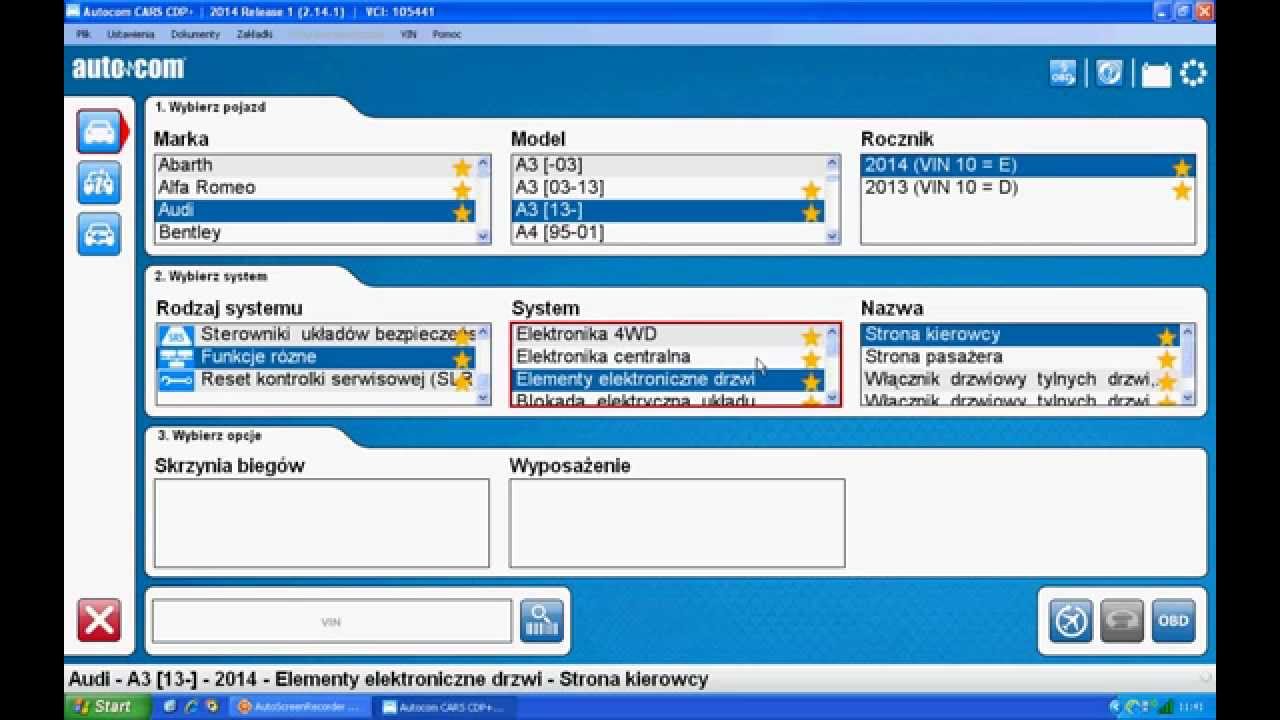
Task: Open the VIN menu
Action: coord(408,33)
